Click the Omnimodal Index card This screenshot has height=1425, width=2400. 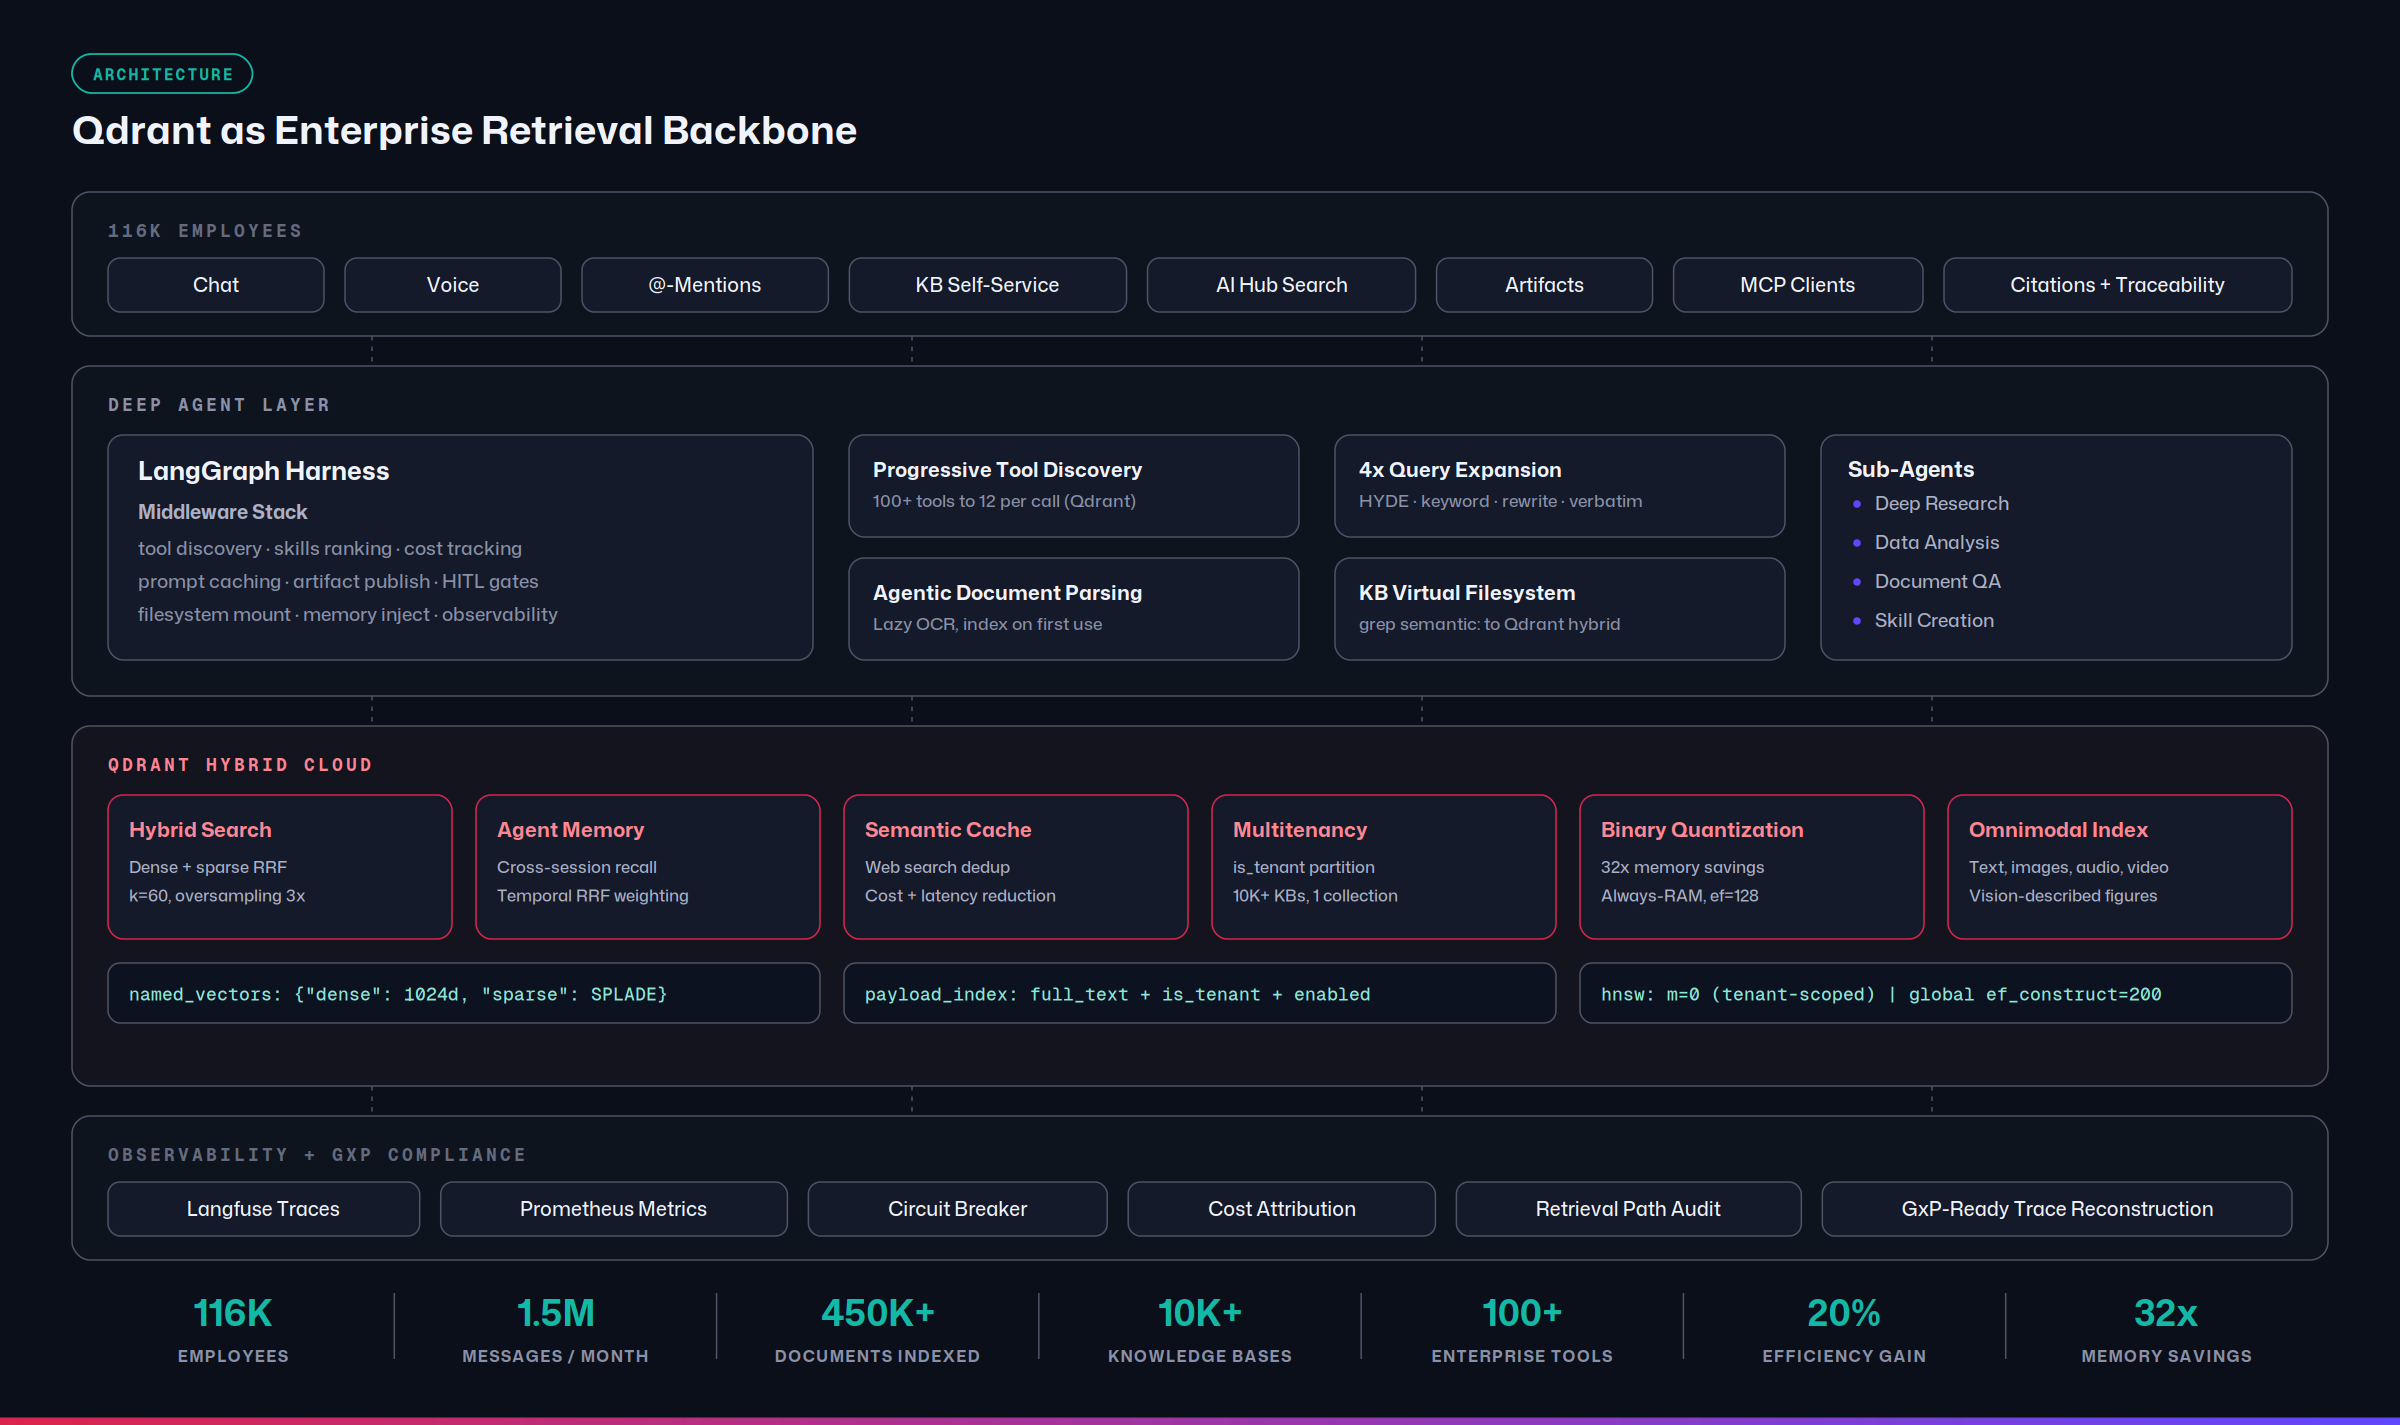pyautogui.click(x=2120, y=867)
